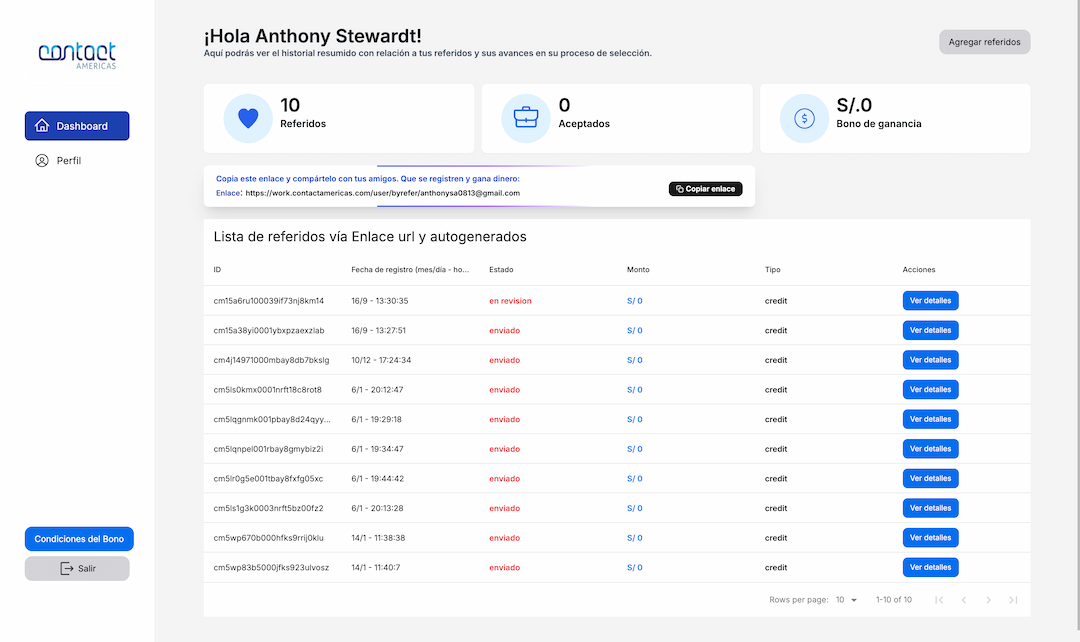Copy the referral link with Copiar enlace
Viewport: 1080px width, 642px height.
click(x=705, y=189)
